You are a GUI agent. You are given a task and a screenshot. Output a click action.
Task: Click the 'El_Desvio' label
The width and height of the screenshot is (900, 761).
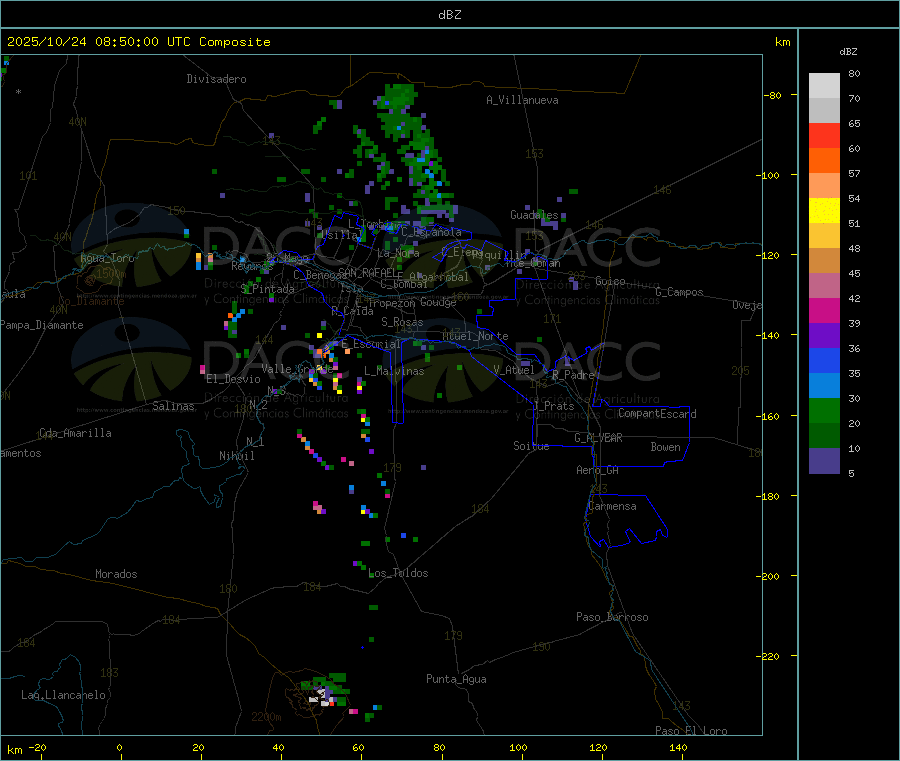point(234,379)
